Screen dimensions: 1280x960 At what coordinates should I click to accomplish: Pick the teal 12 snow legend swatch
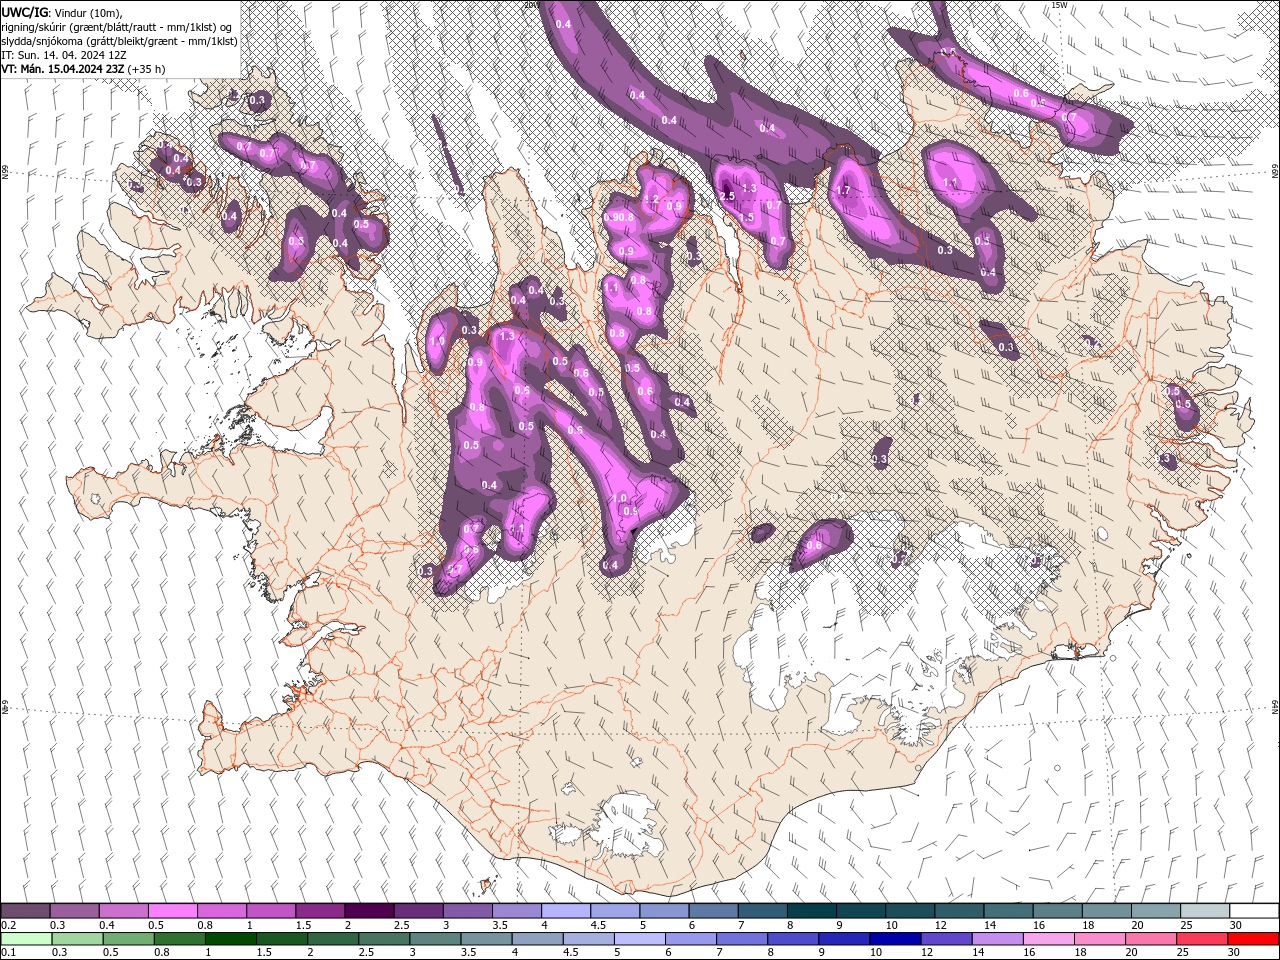tap(959, 911)
